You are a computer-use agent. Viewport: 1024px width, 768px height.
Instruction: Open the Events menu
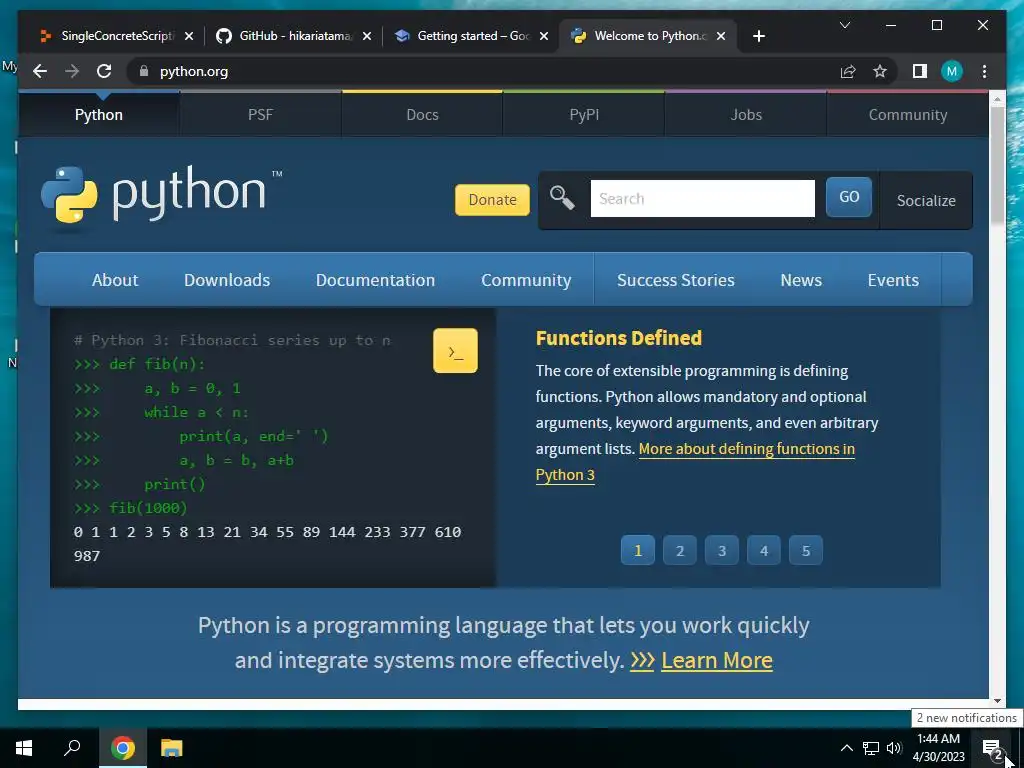(893, 280)
